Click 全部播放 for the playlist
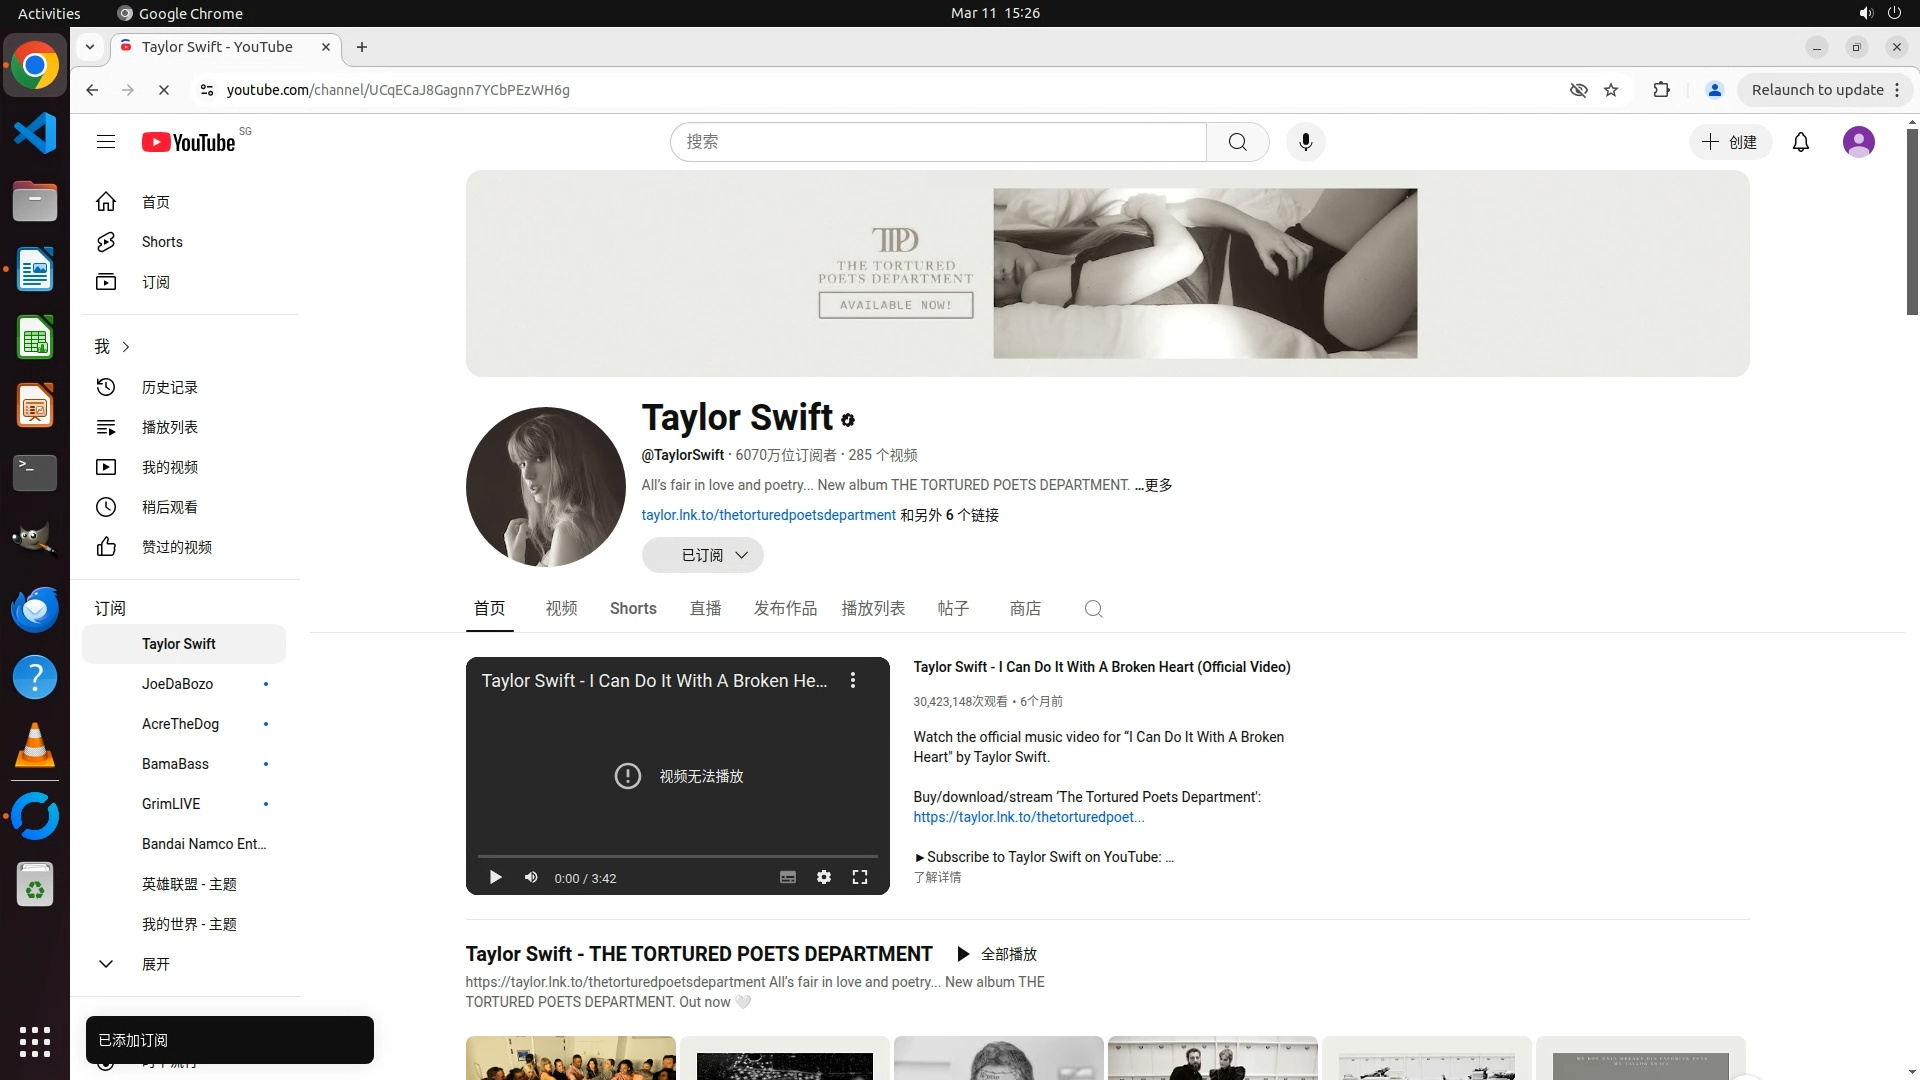This screenshot has width=1920, height=1080. tap(997, 954)
